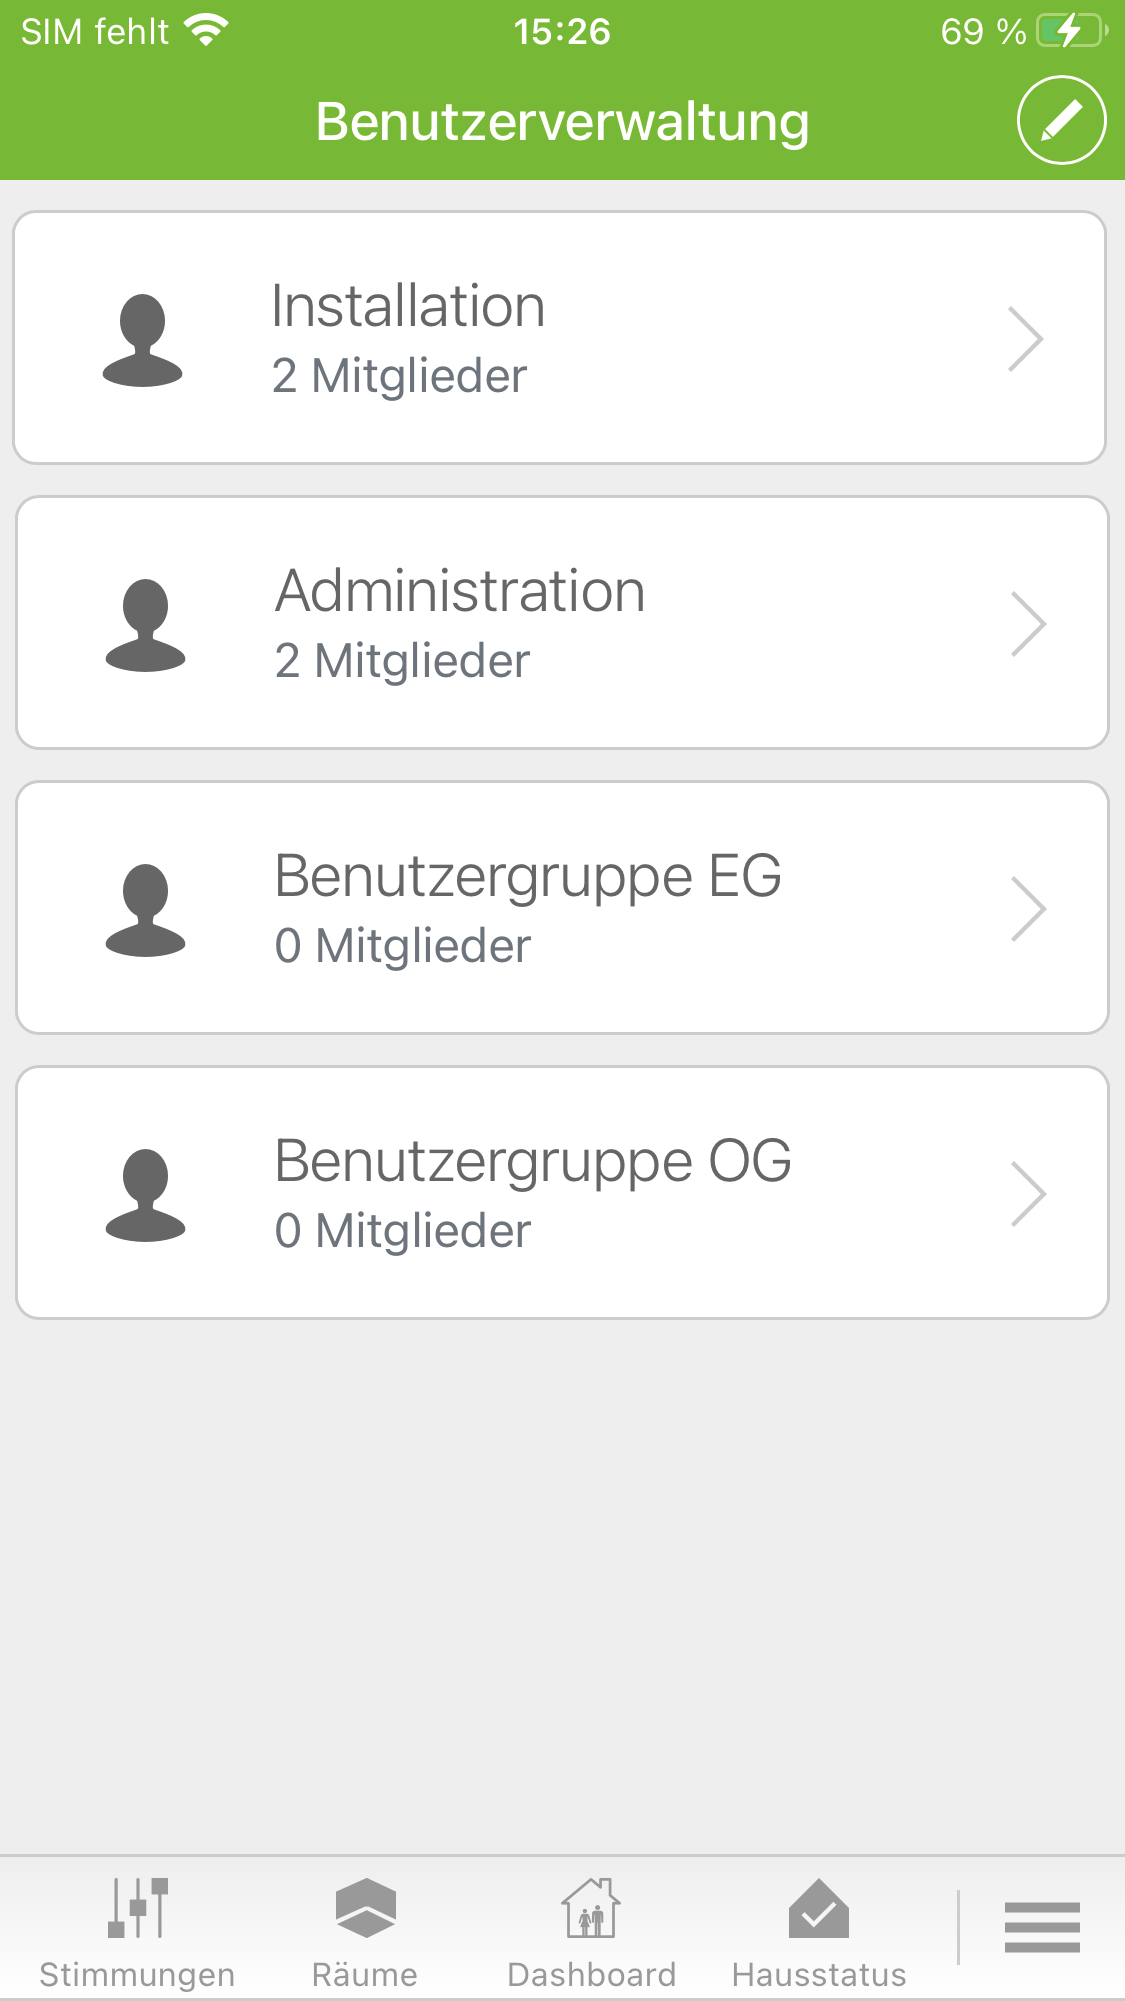
Task: Open the hamburger menu icon
Action: click(x=1042, y=1927)
